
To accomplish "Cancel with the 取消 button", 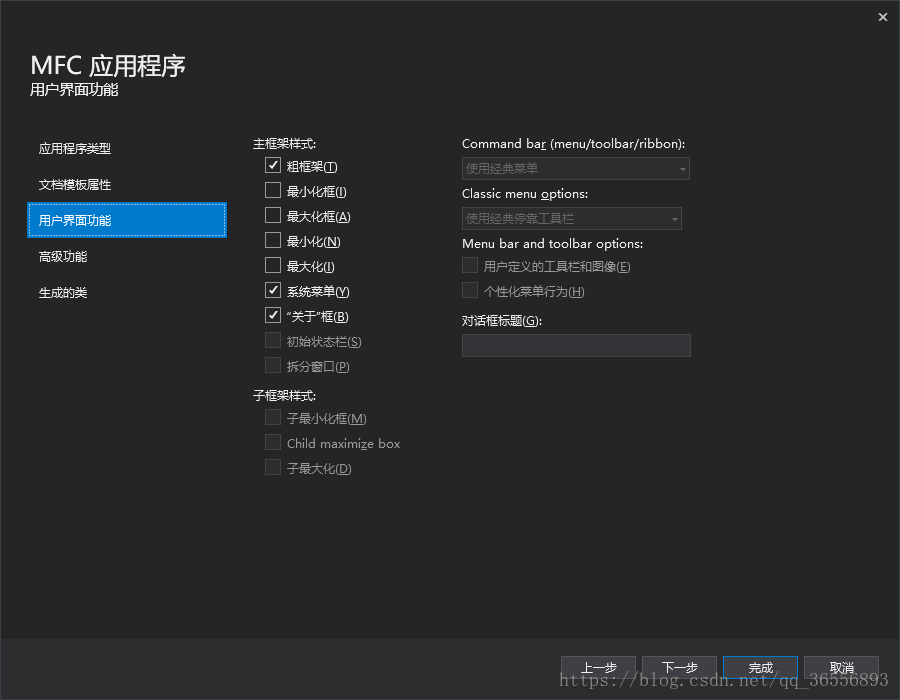I will 841,667.
